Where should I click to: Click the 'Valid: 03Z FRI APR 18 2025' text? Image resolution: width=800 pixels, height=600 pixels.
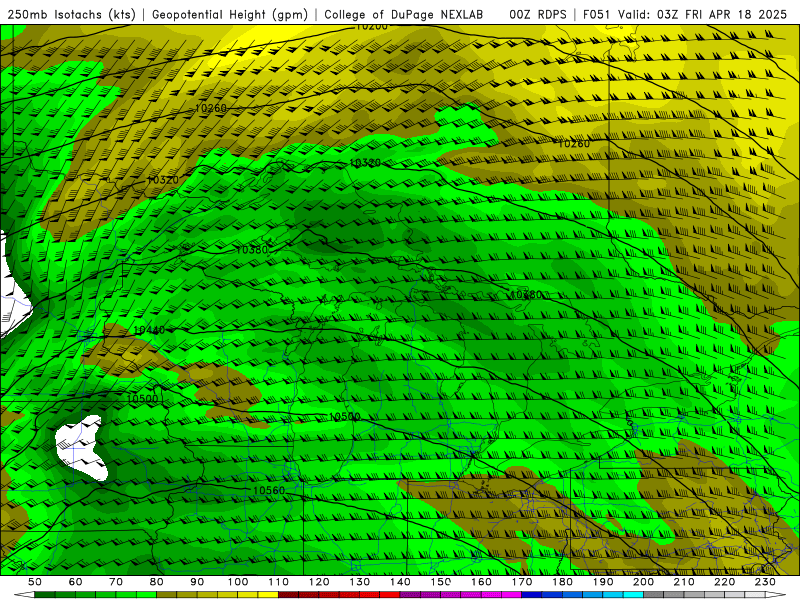tap(703, 15)
